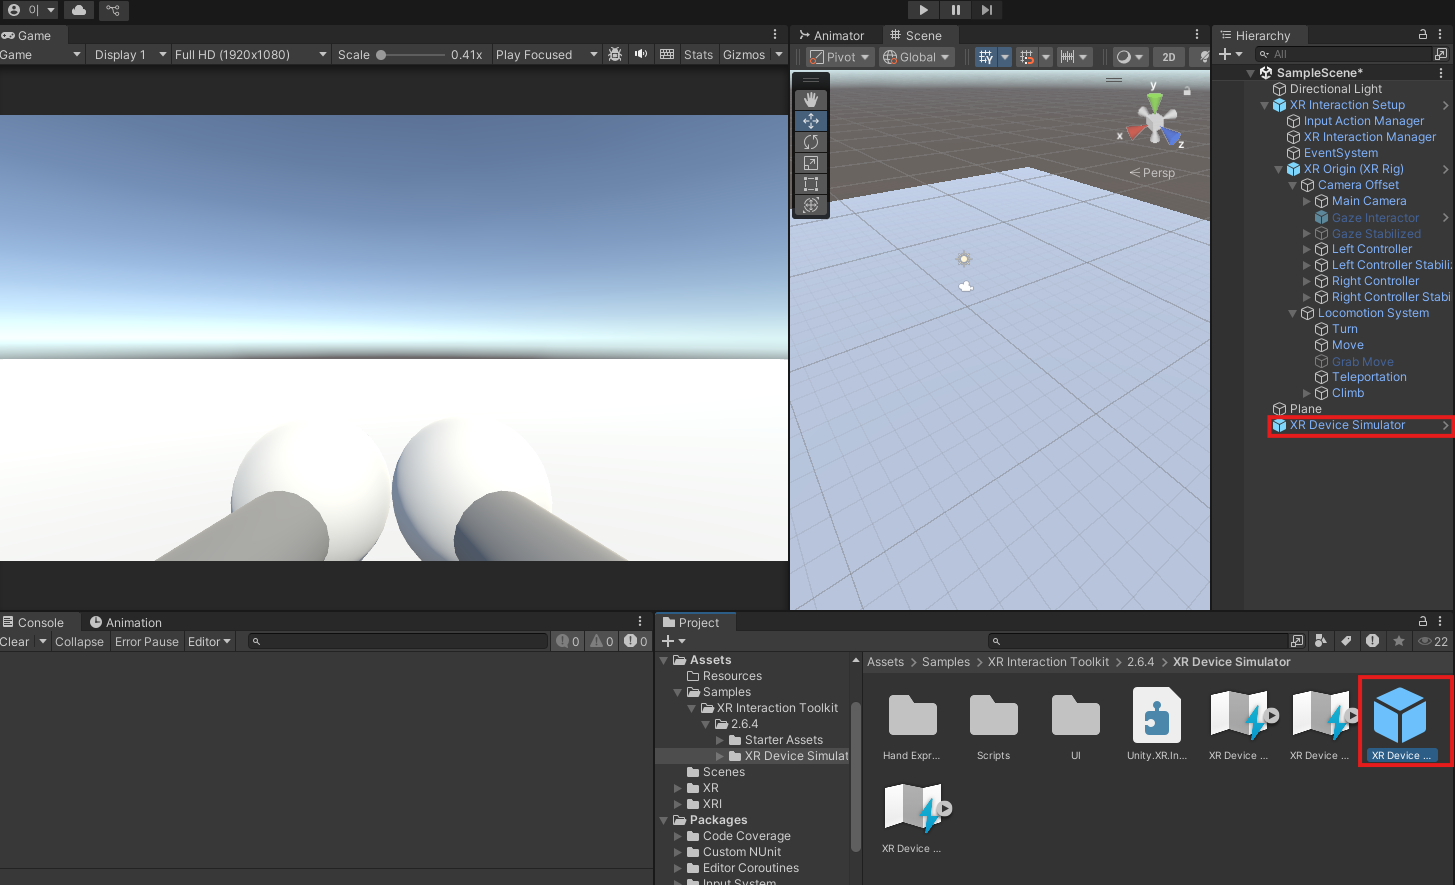Click the Hierarchy search expand icon
Viewport: 1455px width, 885px height.
click(x=1441, y=54)
